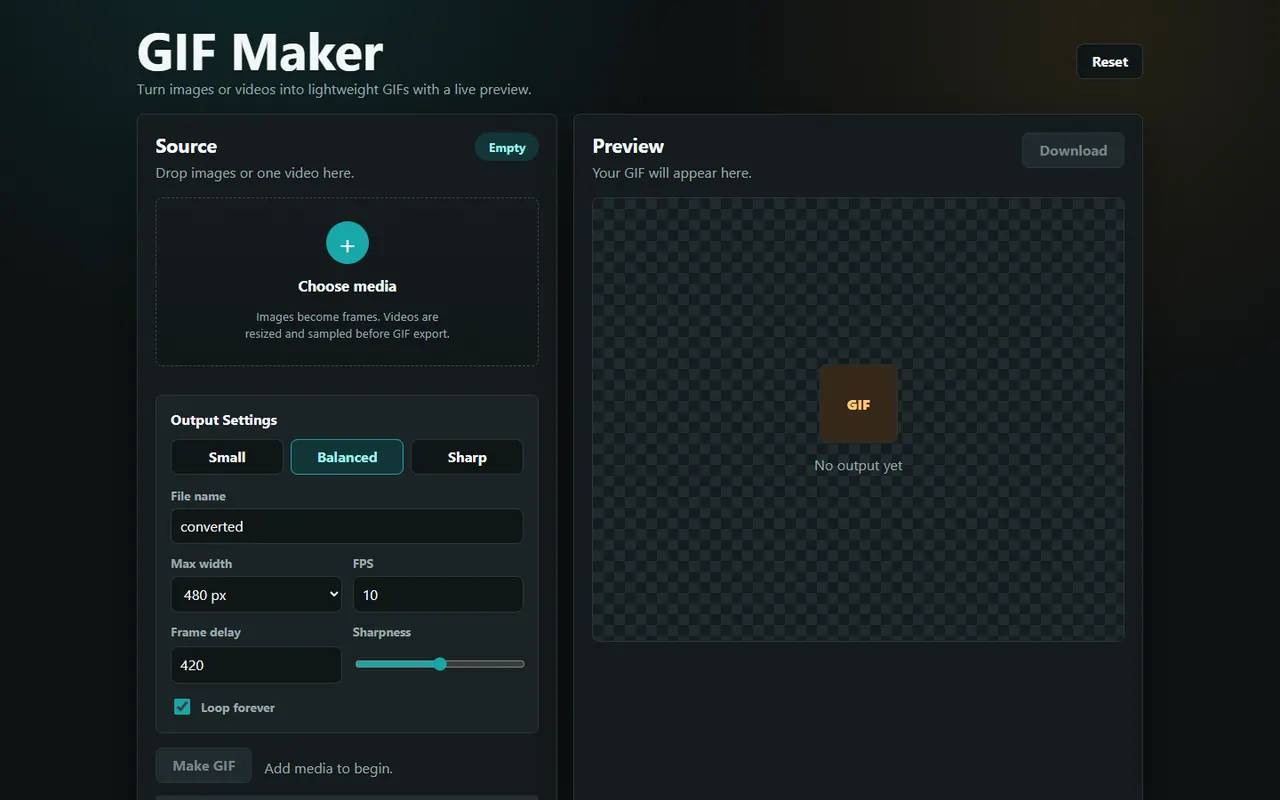
Task: Click the No output yet text
Action: (858, 466)
